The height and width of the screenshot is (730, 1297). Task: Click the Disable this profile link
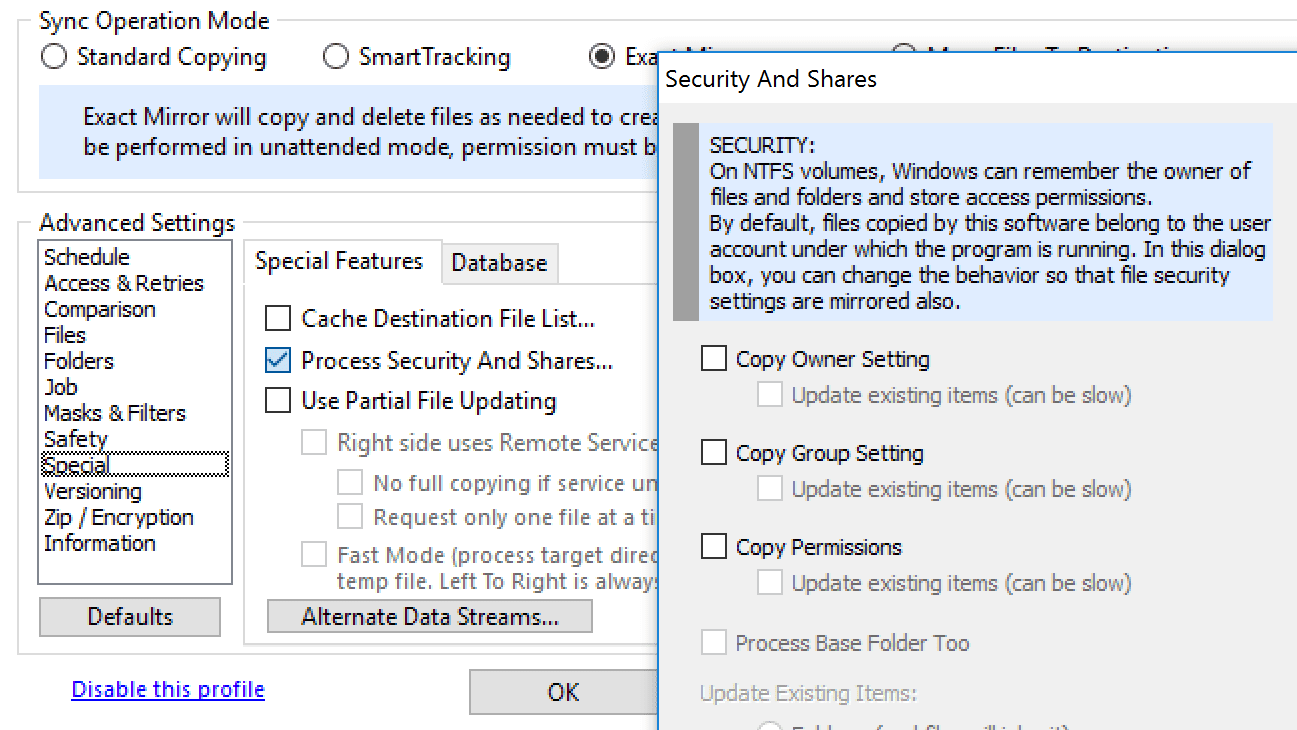(167, 688)
